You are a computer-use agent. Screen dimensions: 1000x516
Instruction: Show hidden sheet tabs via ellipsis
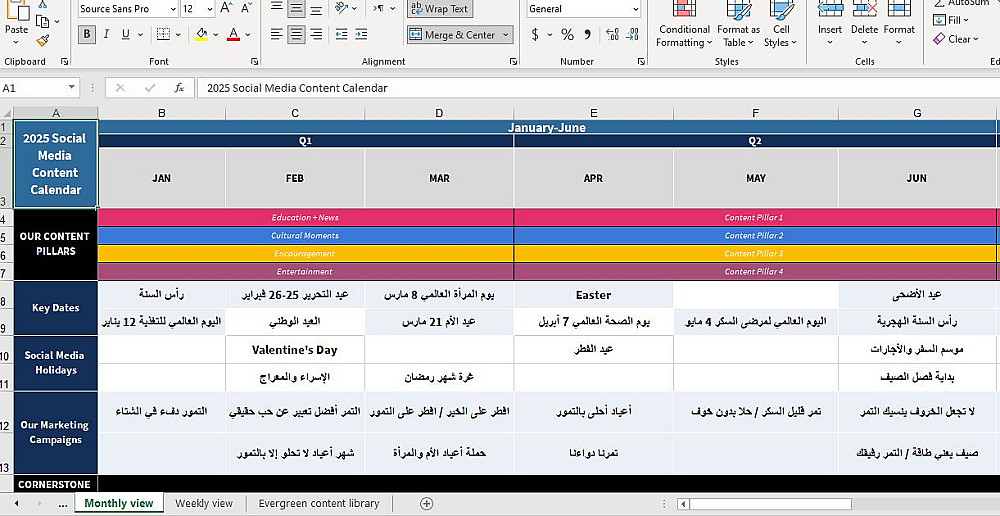point(62,503)
